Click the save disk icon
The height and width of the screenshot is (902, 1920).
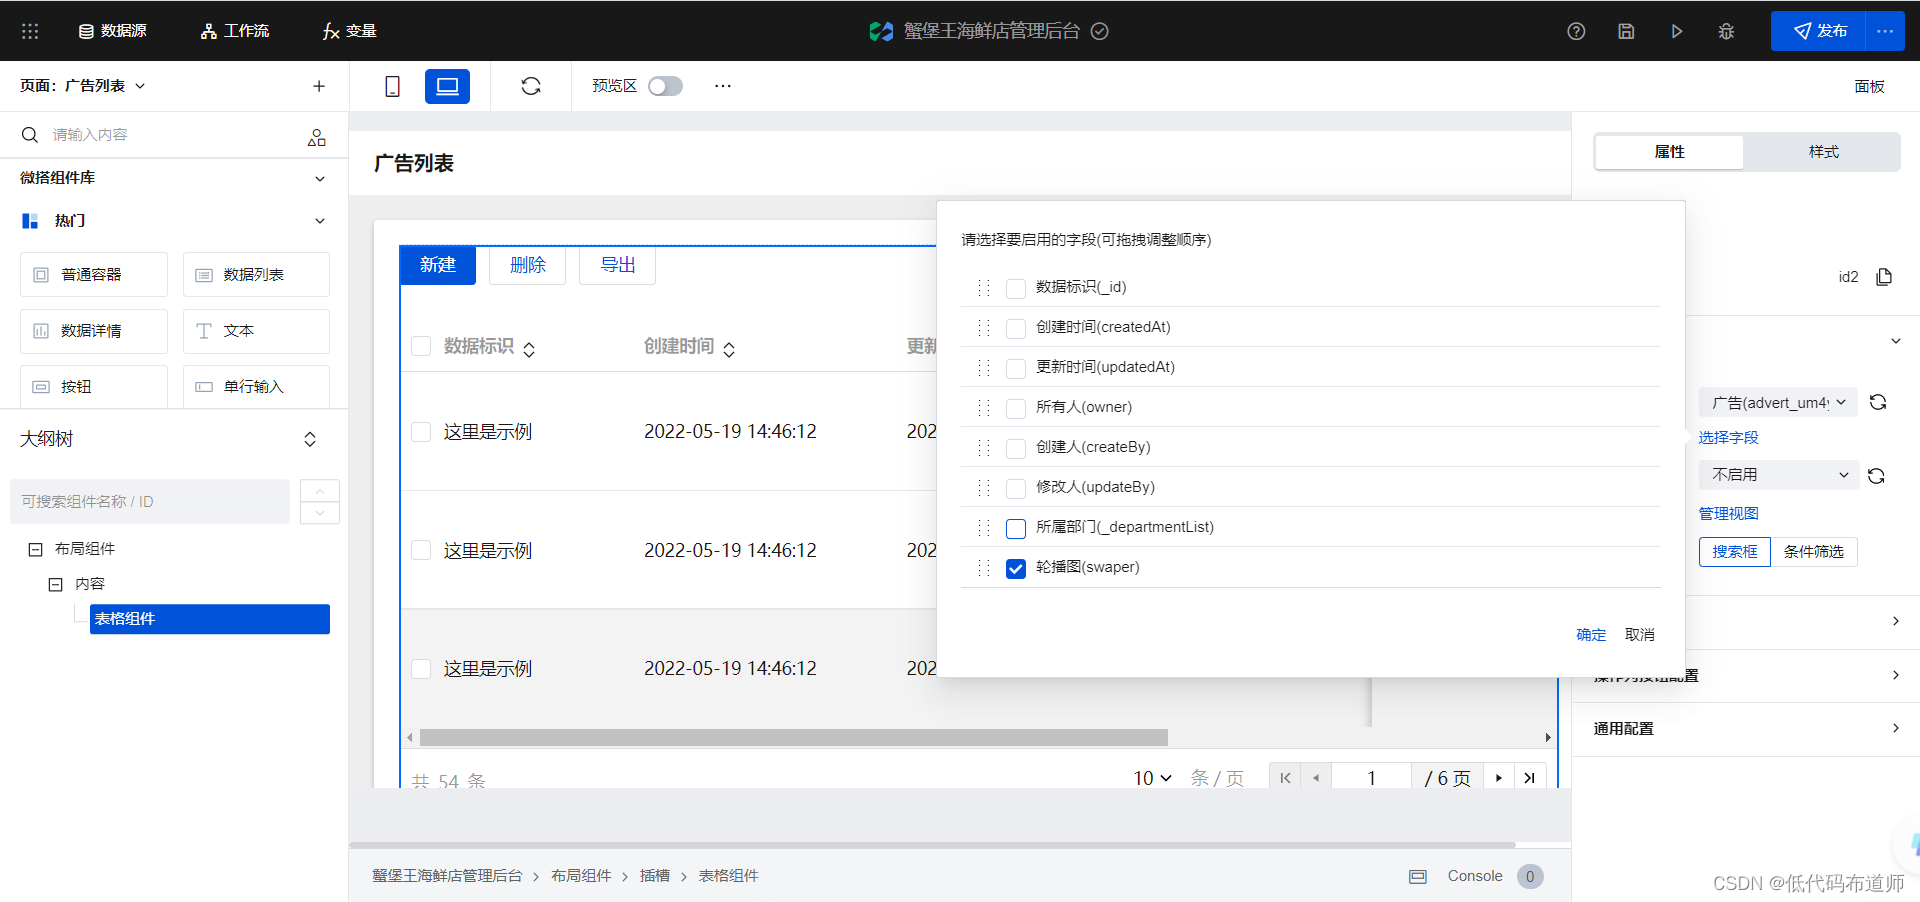(x=1626, y=31)
